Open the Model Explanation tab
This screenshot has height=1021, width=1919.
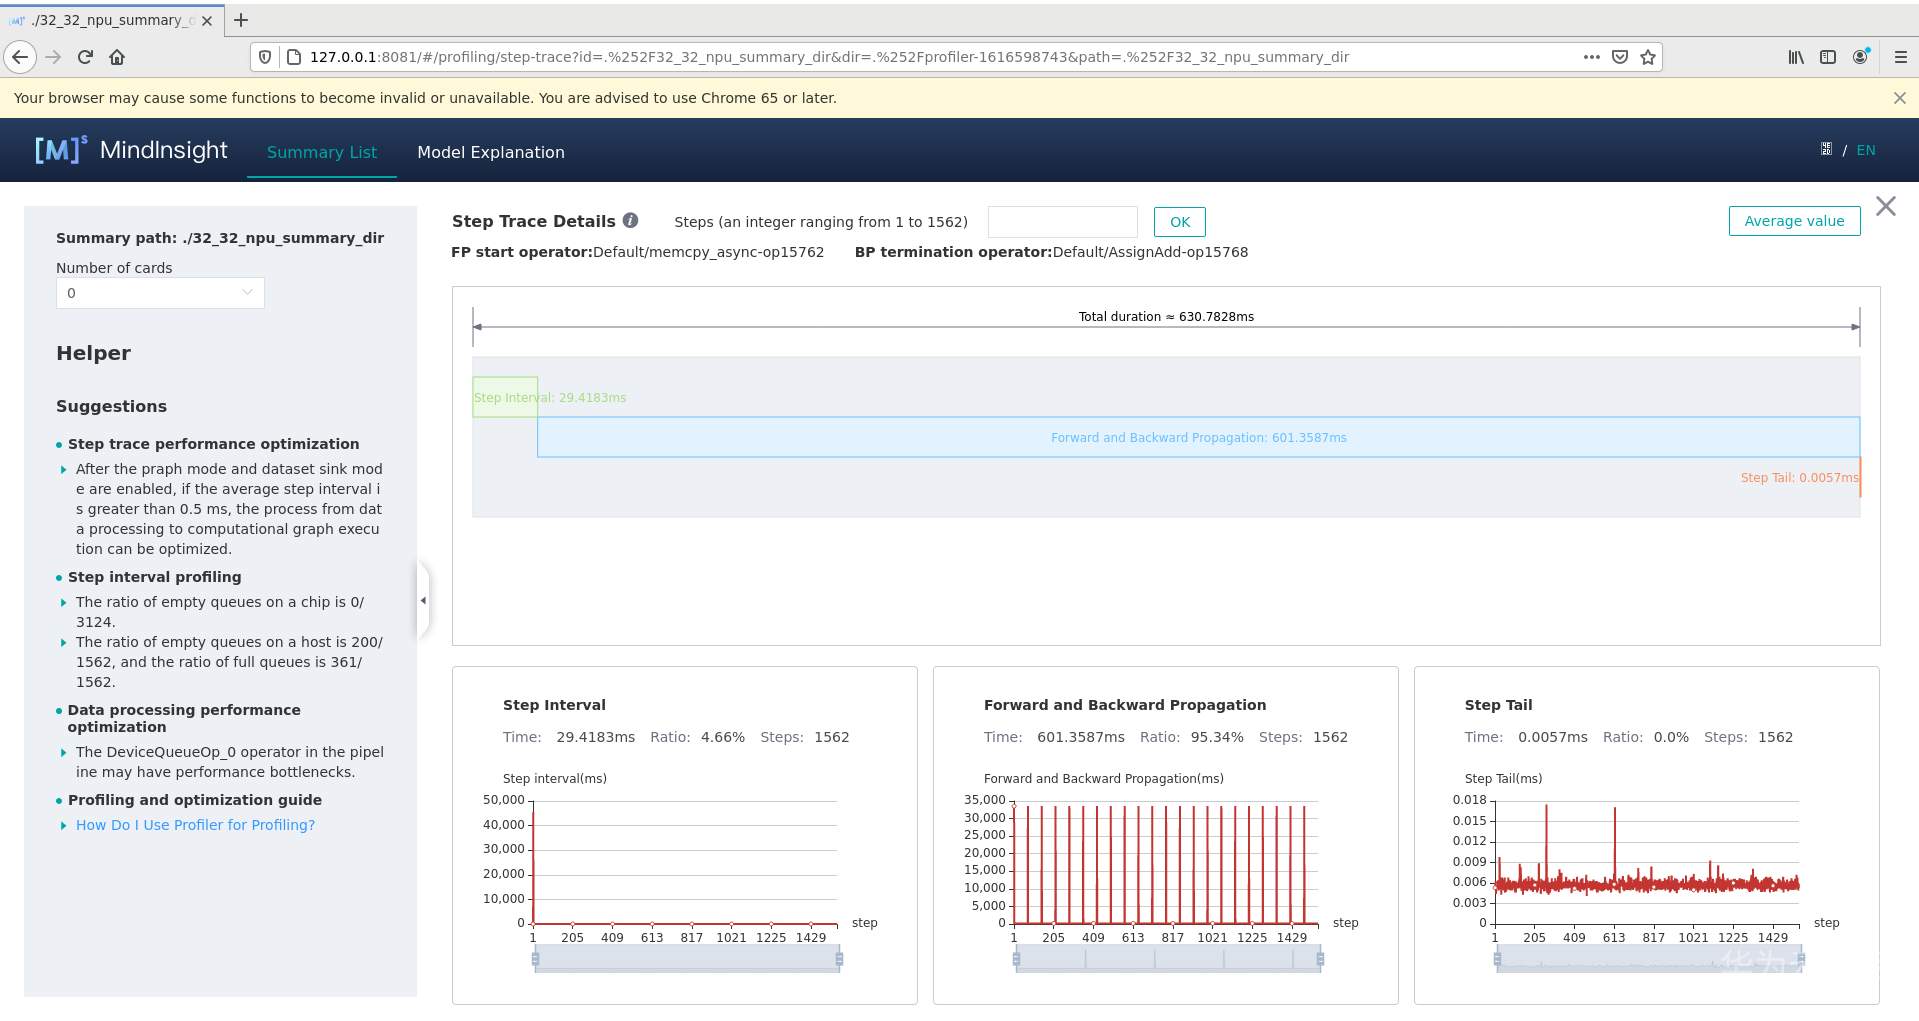click(490, 152)
